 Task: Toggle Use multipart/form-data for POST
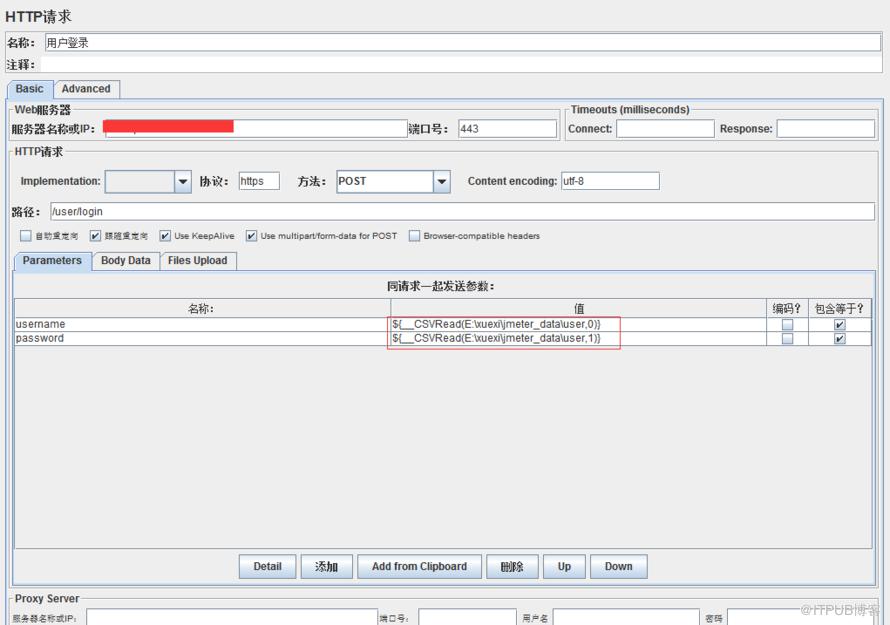[251, 236]
